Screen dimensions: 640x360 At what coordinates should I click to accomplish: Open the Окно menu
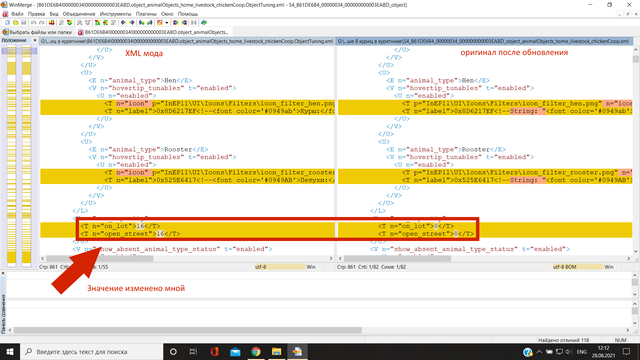[167, 14]
